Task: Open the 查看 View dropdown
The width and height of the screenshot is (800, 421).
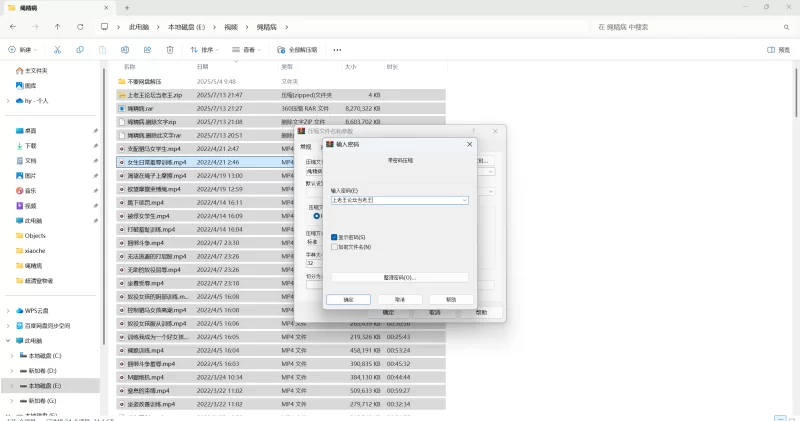Action: (x=246, y=50)
